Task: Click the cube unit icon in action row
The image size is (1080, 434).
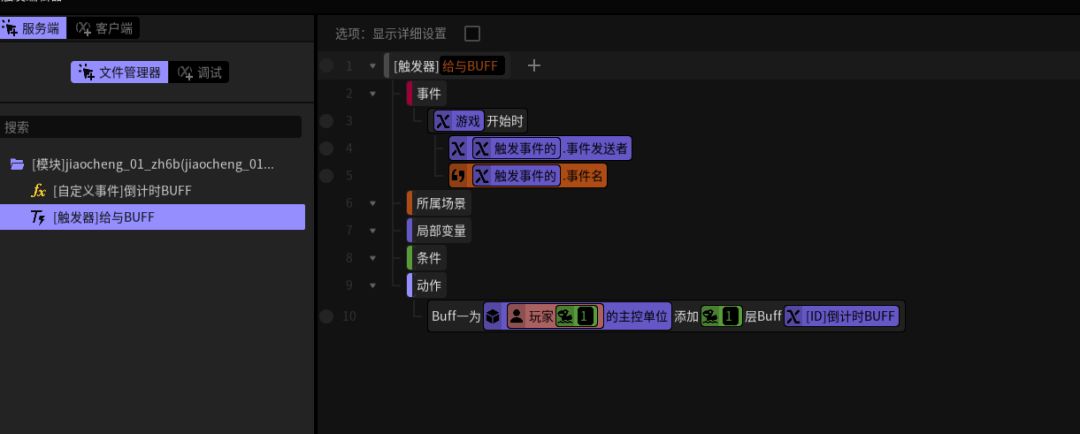Action: coord(493,316)
